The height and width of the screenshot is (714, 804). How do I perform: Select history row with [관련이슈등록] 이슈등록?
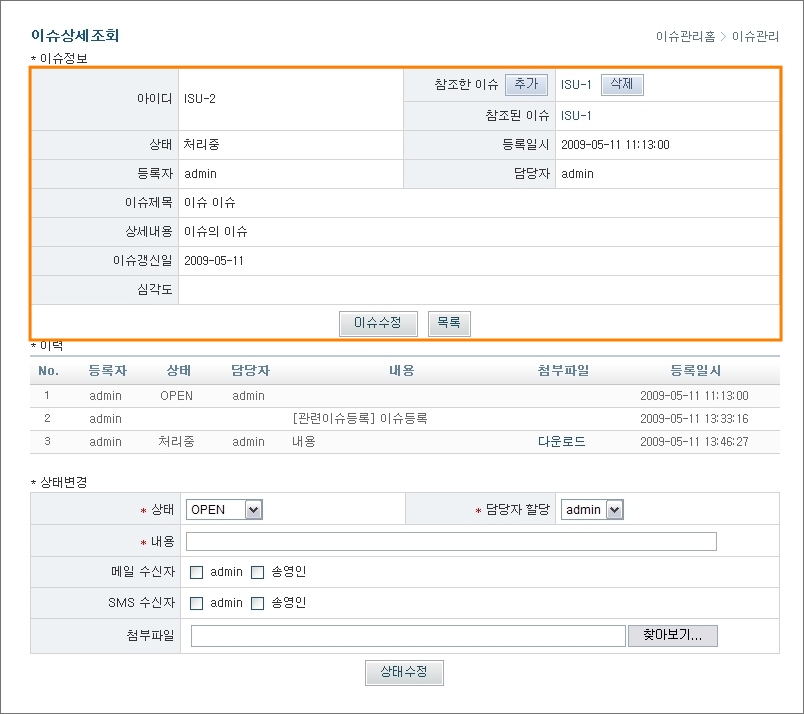pyautogui.click(x=400, y=418)
